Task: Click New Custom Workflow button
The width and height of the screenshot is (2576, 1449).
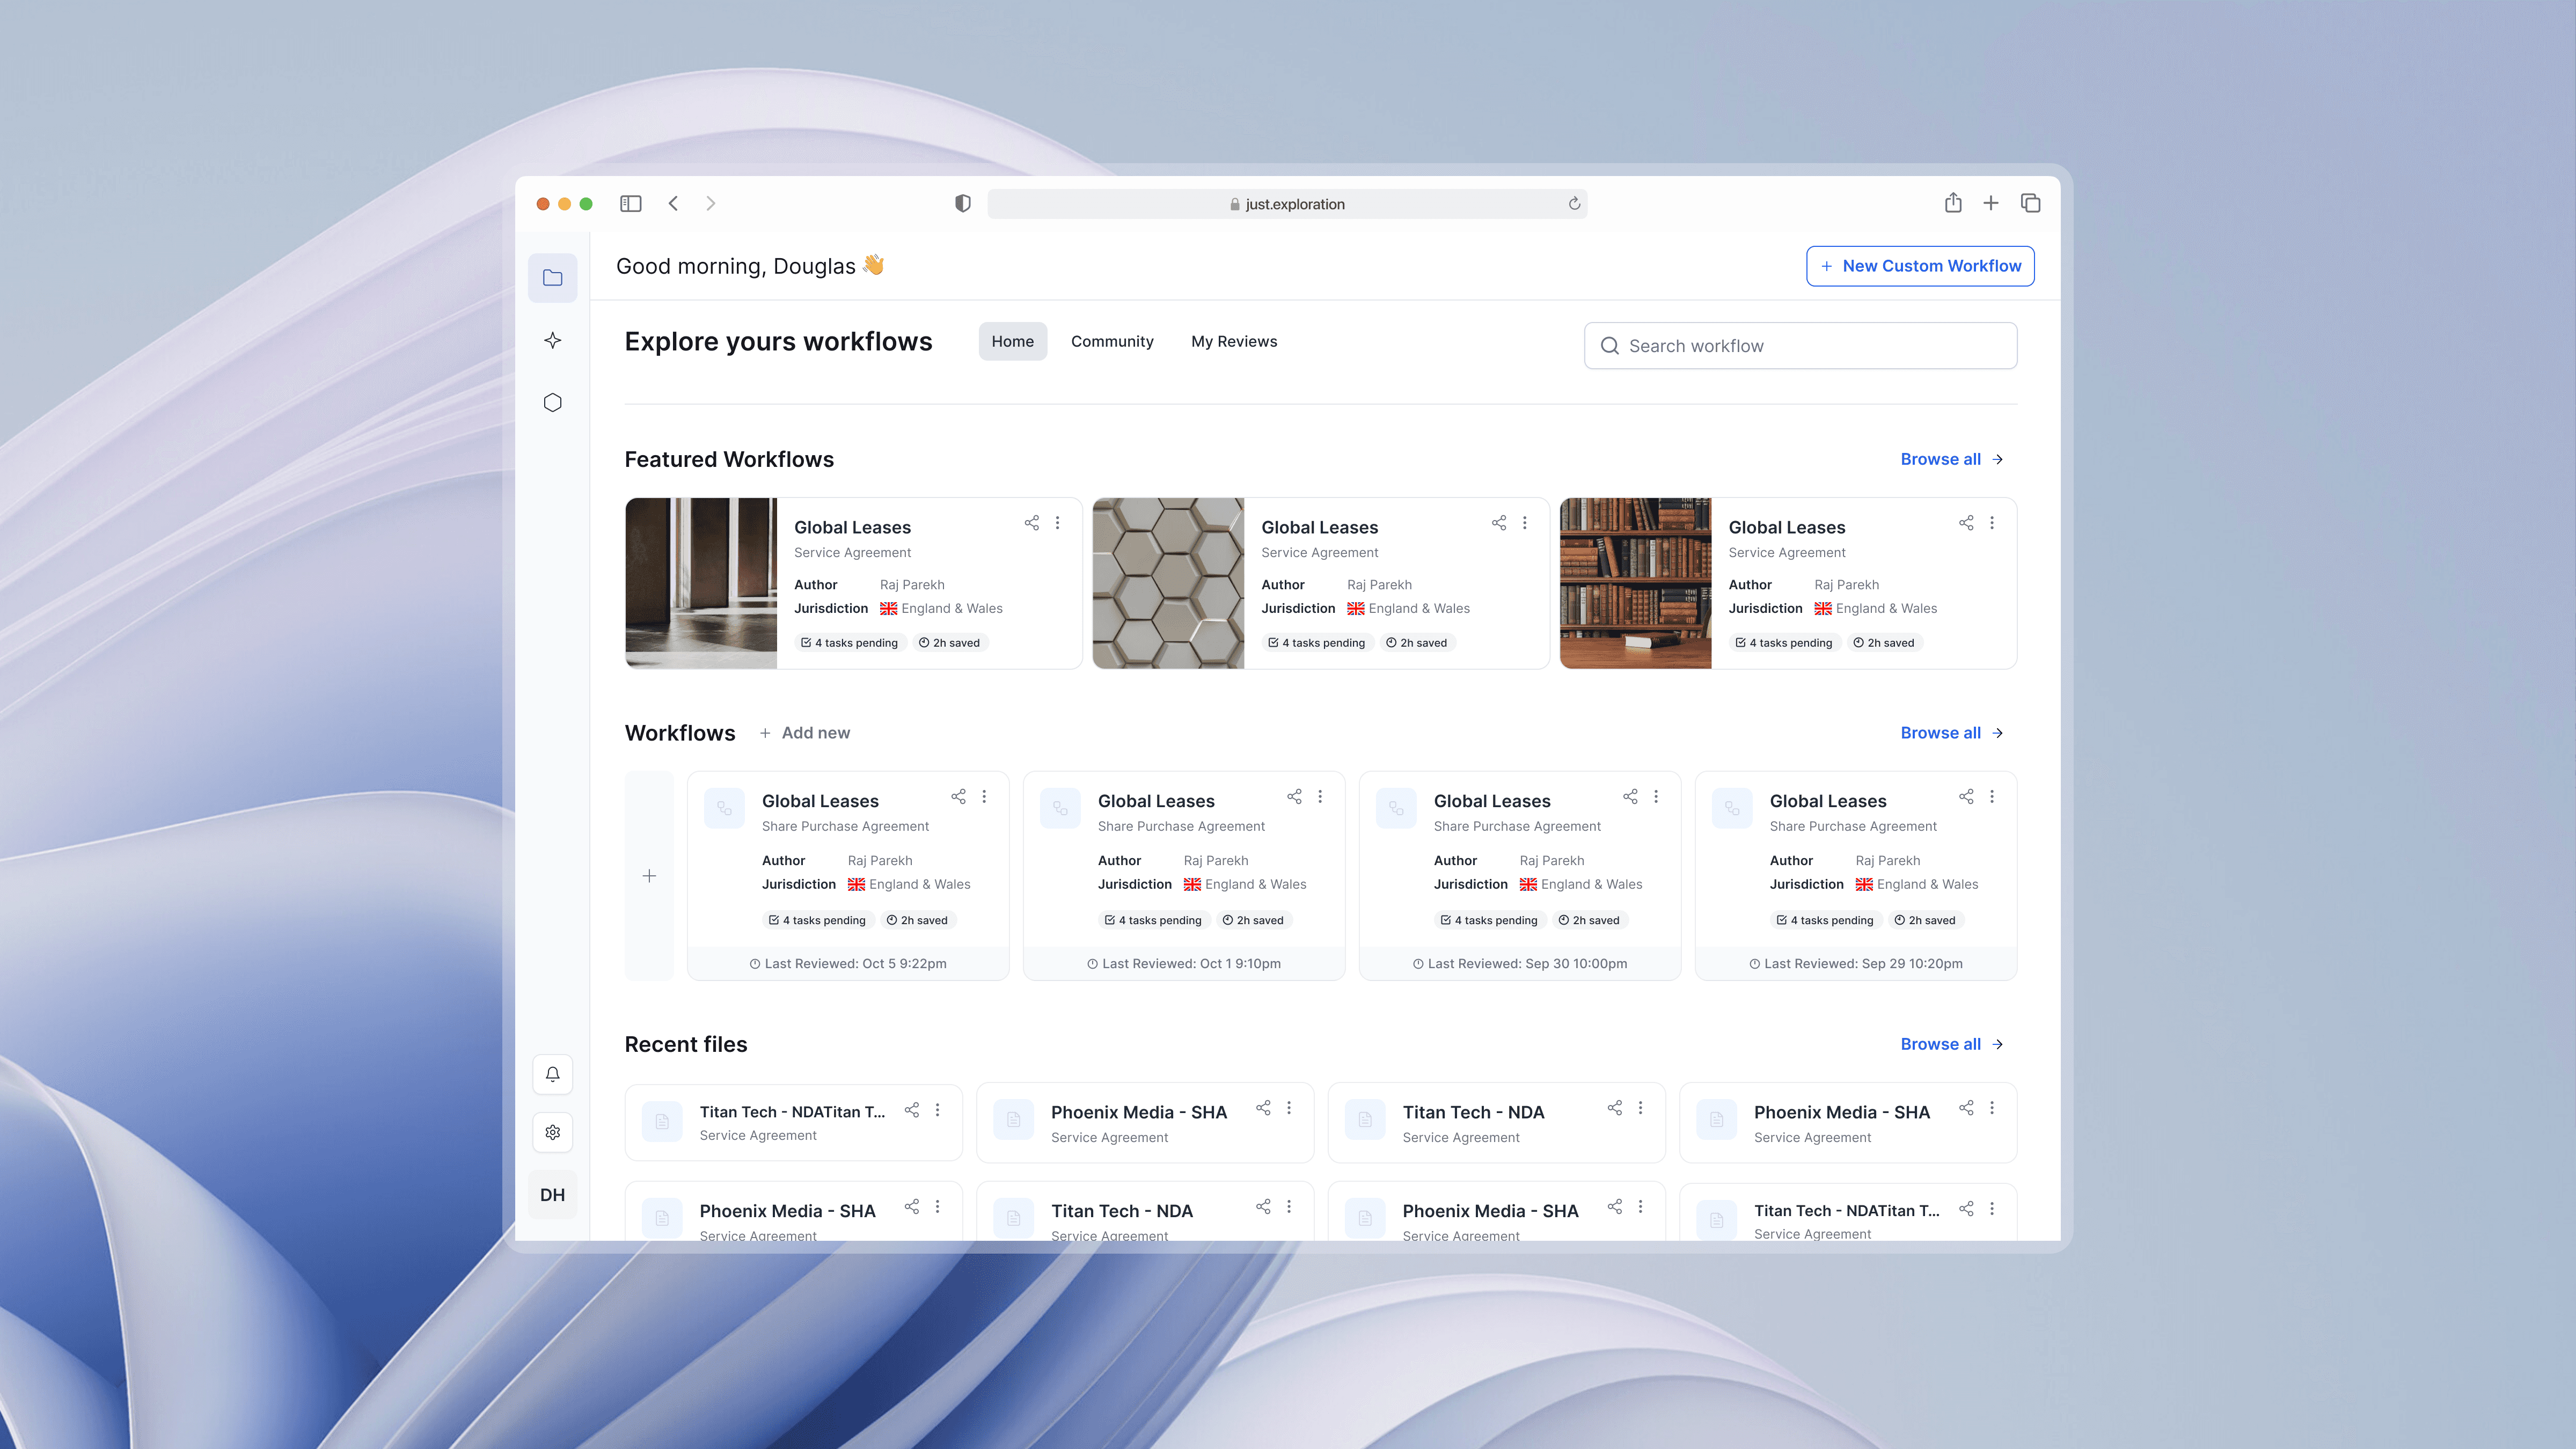Action: pyautogui.click(x=1919, y=266)
